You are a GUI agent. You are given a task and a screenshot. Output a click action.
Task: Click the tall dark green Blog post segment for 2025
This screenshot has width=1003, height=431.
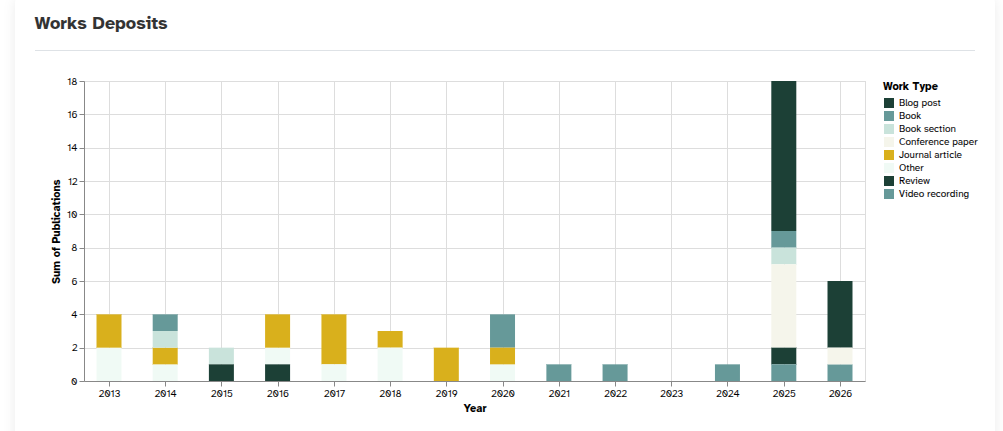(784, 156)
